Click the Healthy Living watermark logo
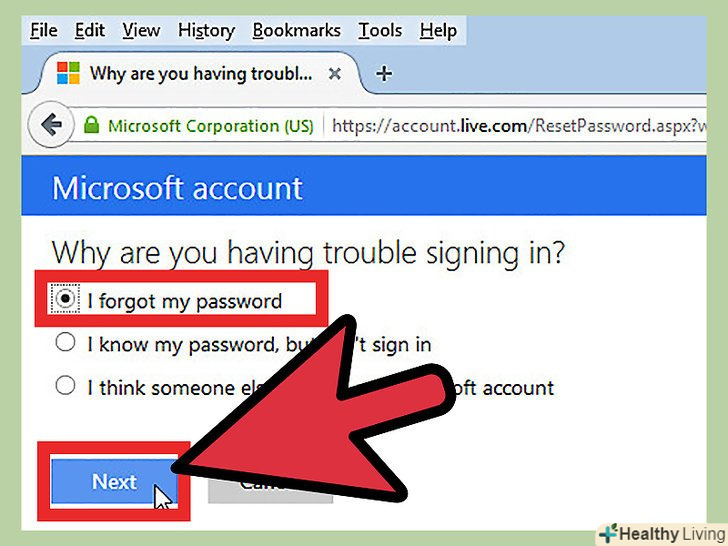The width and height of the screenshot is (728, 546). 663,533
